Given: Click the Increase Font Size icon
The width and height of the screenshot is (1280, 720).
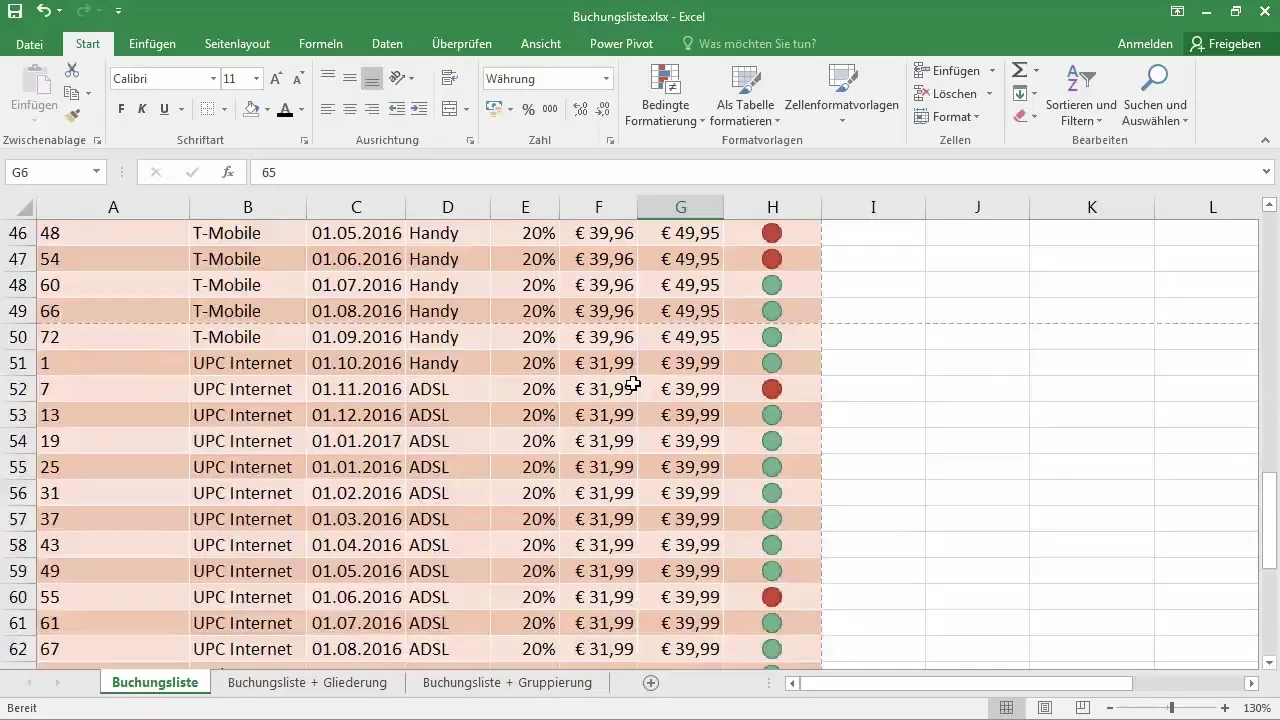Looking at the screenshot, I should click(x=277, y=79).
